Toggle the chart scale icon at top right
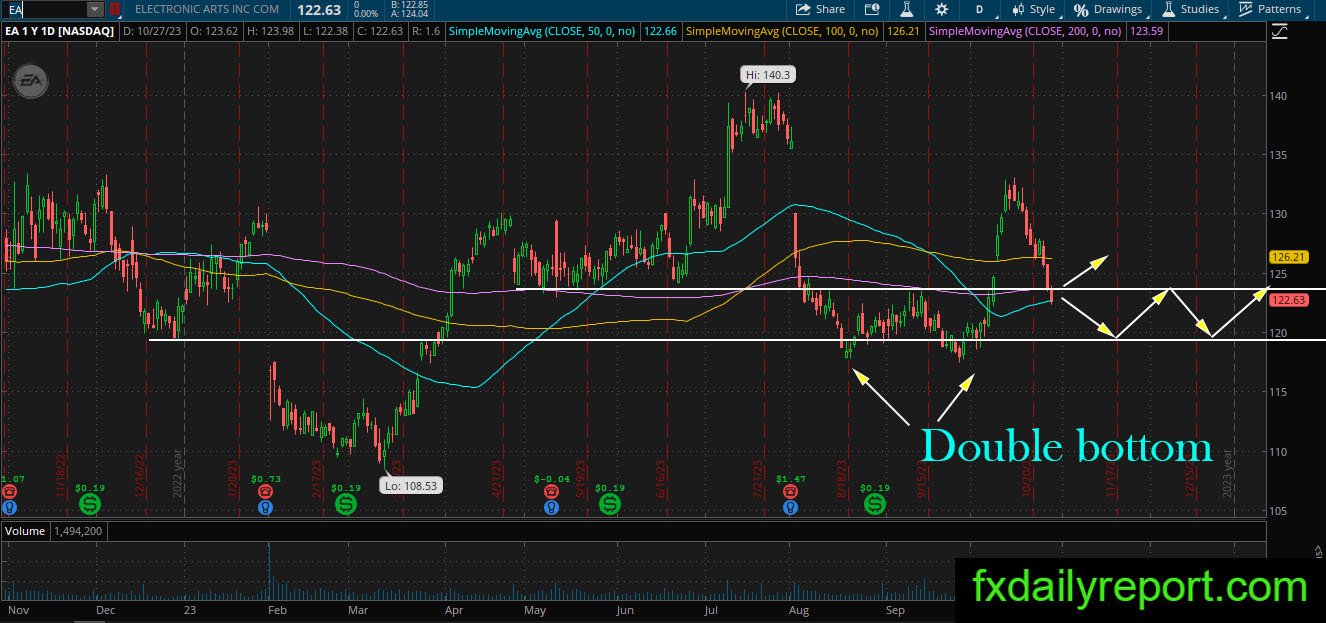Image resolution: width=1326 pixels, height=623 pixels. tap(1280, 31)
